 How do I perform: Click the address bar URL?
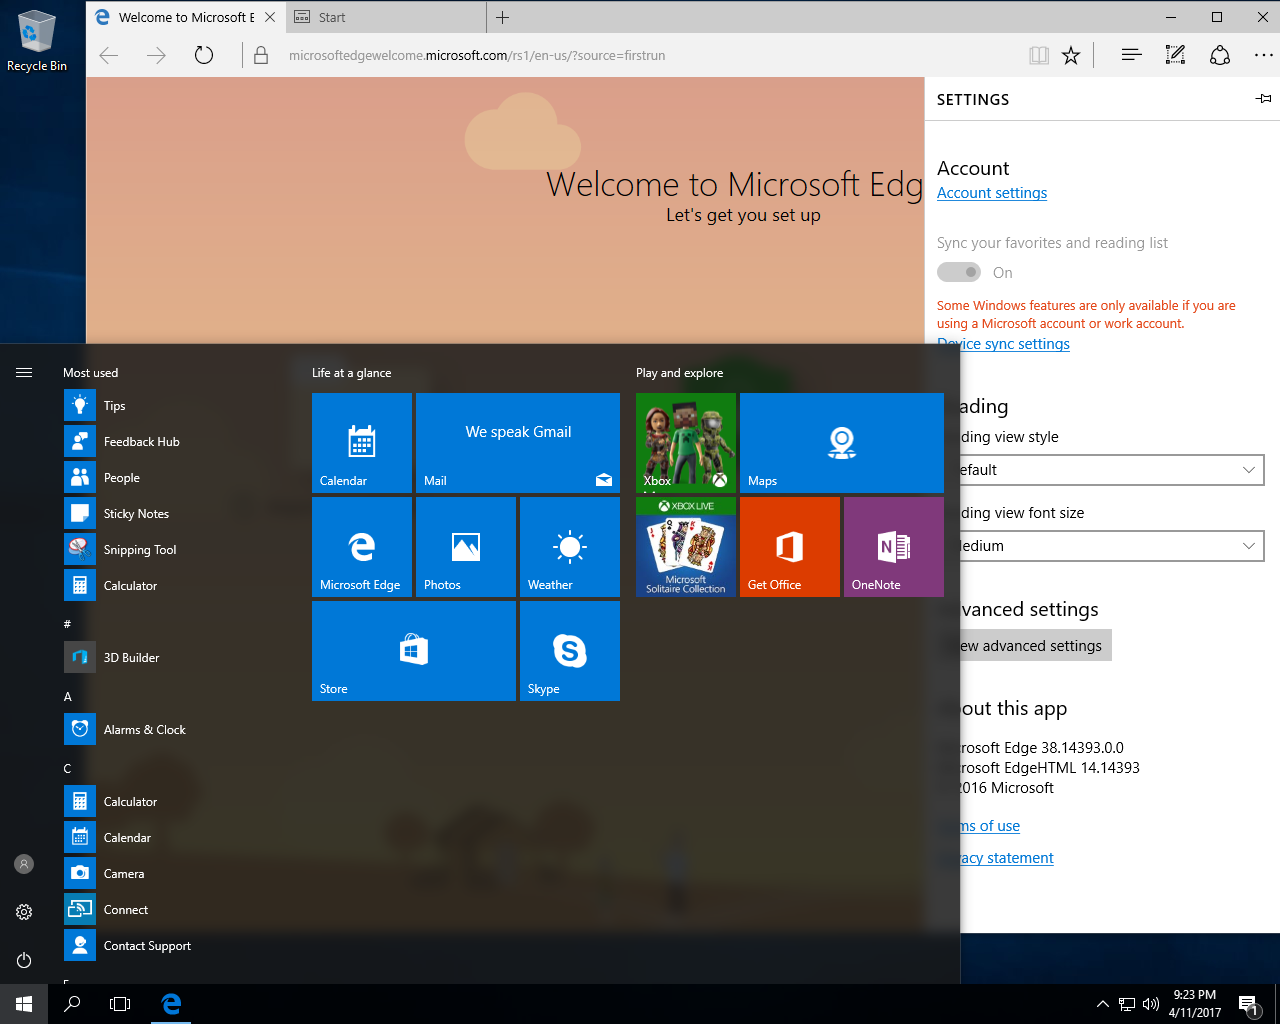[477, 56]
